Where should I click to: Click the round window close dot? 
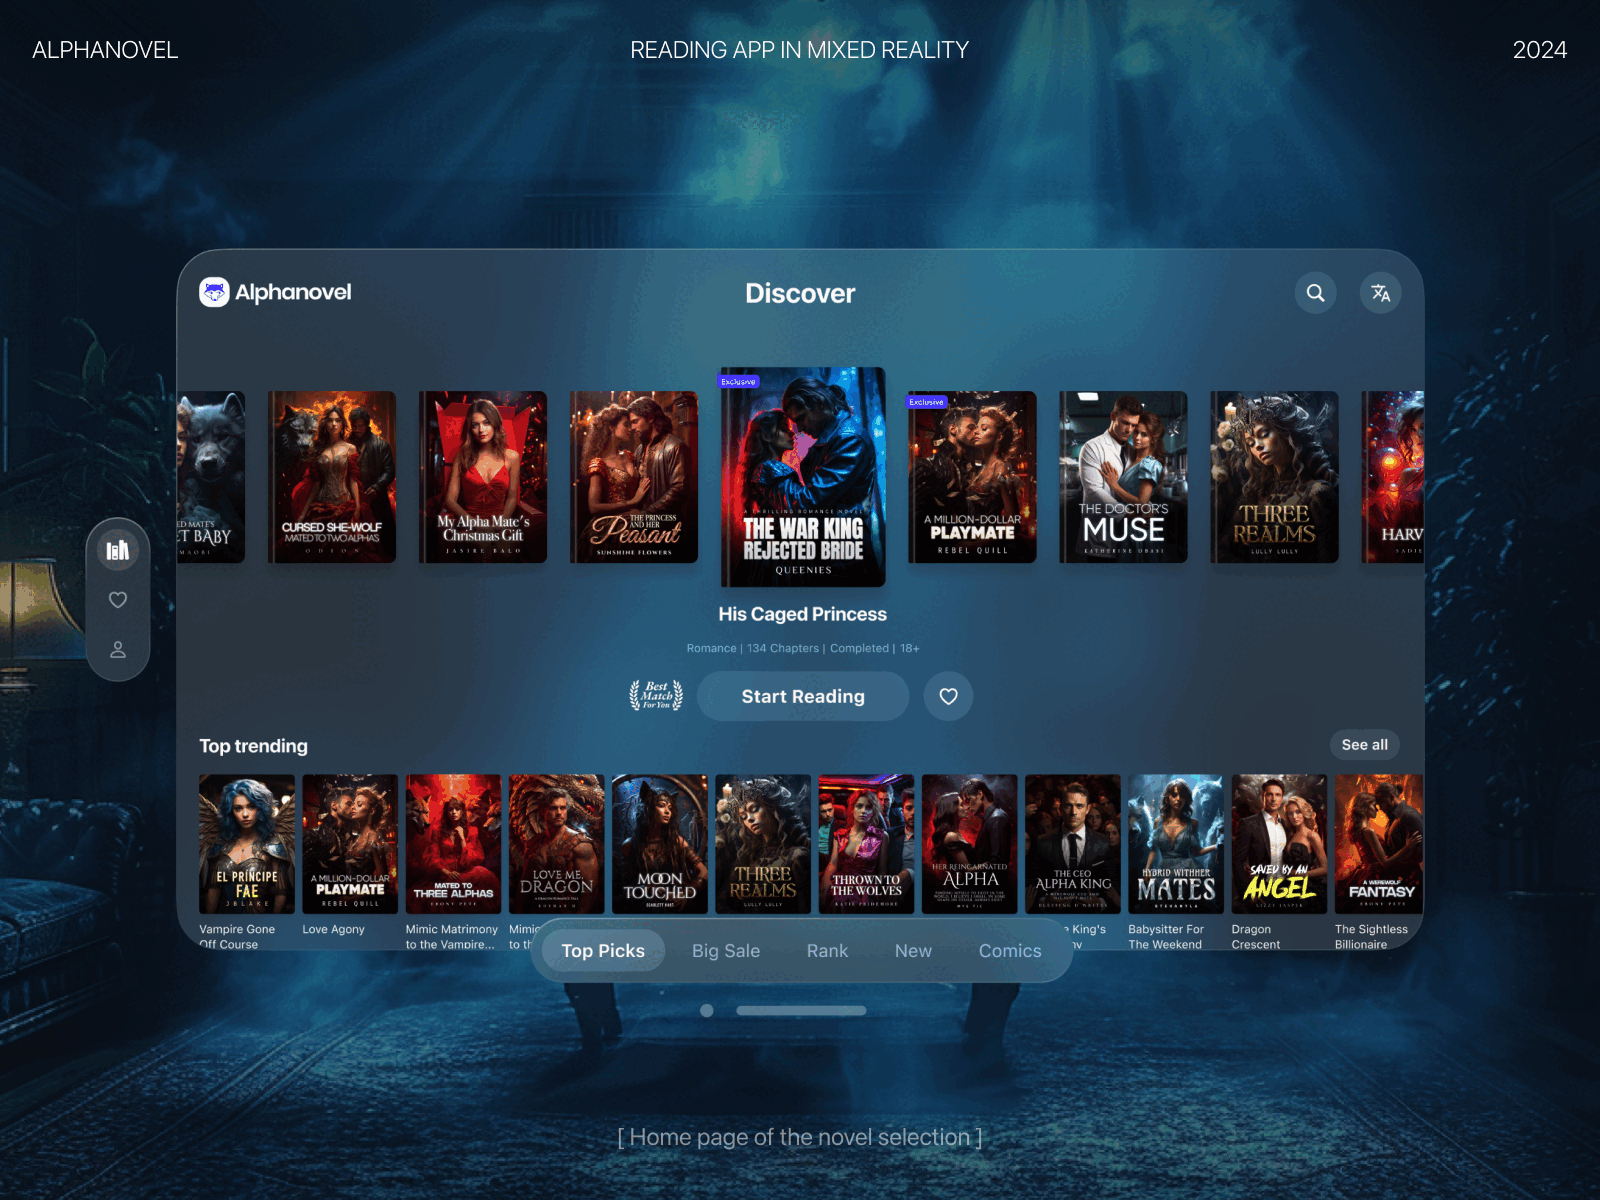pyautogui.click(x=707, y=1011)
